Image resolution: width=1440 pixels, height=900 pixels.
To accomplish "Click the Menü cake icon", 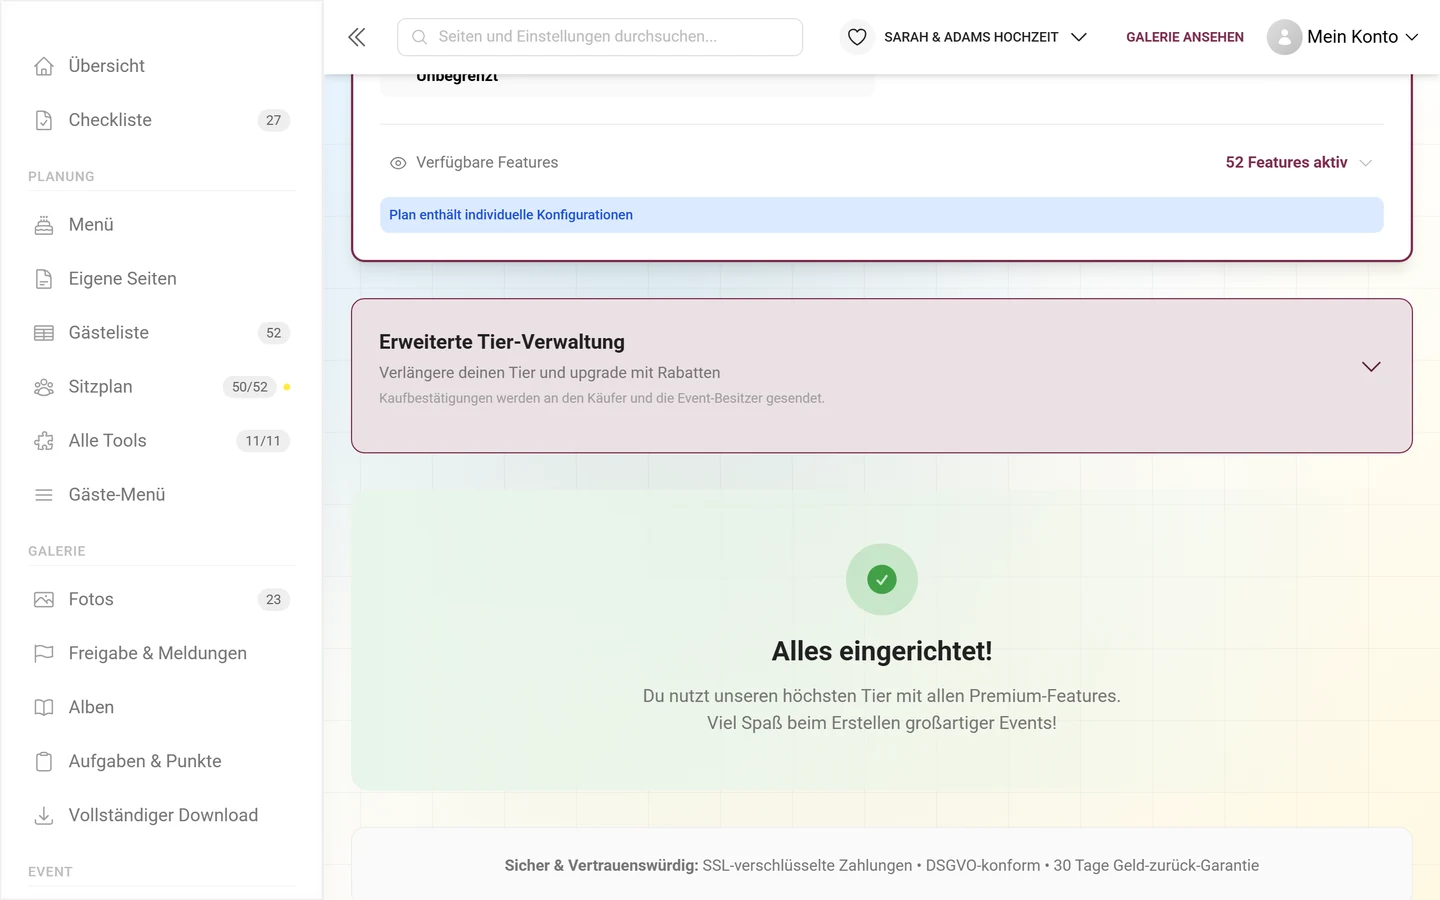I will click(x=44, y=225).
